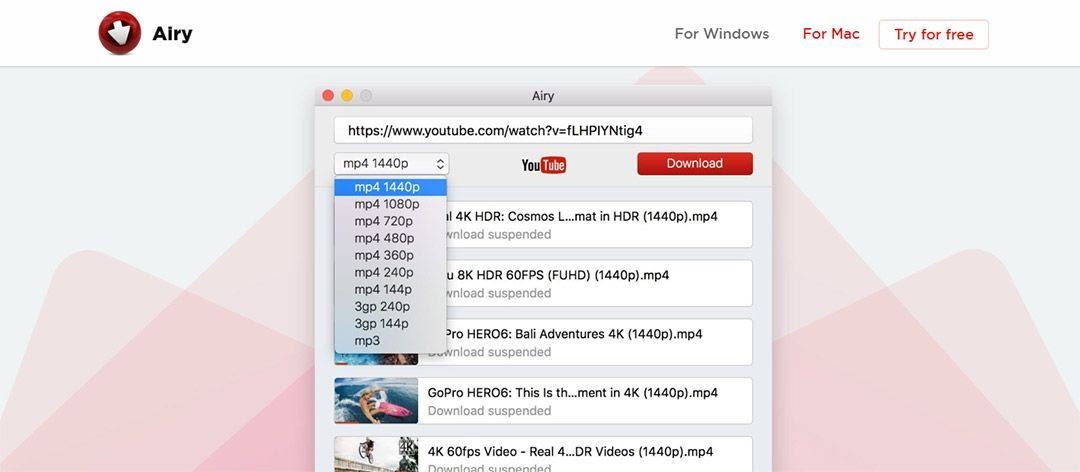Select mp4 1080p from the list
This screenshot has width=1080, height=472.
(x=391, y=204)
